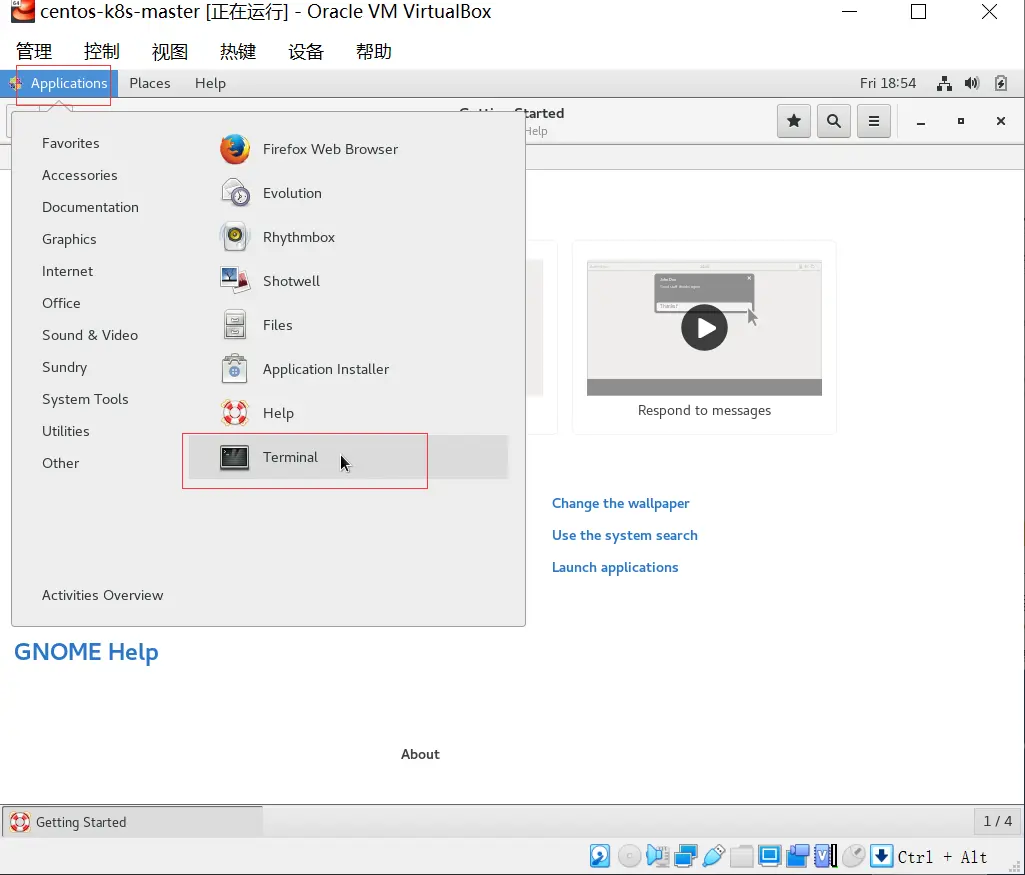Click the 1 / 4 workspace switcher
The image size is (1025, 875).
click(998, 821)
